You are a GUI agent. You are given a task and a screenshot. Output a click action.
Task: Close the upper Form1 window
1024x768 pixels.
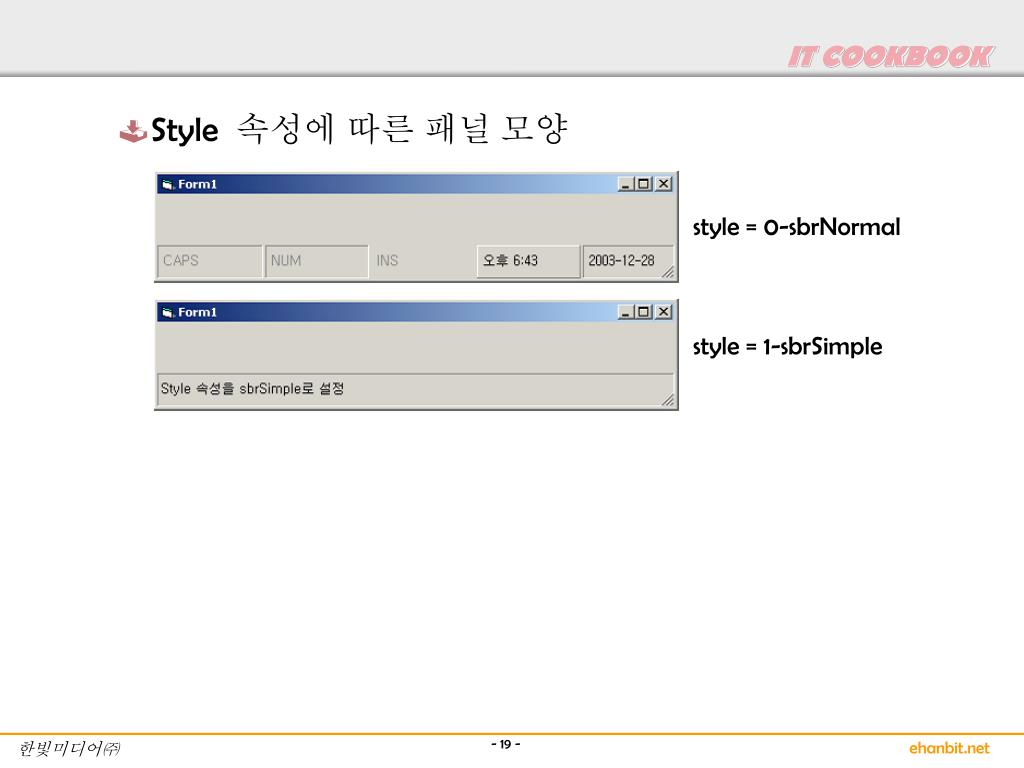coord(664,184)
